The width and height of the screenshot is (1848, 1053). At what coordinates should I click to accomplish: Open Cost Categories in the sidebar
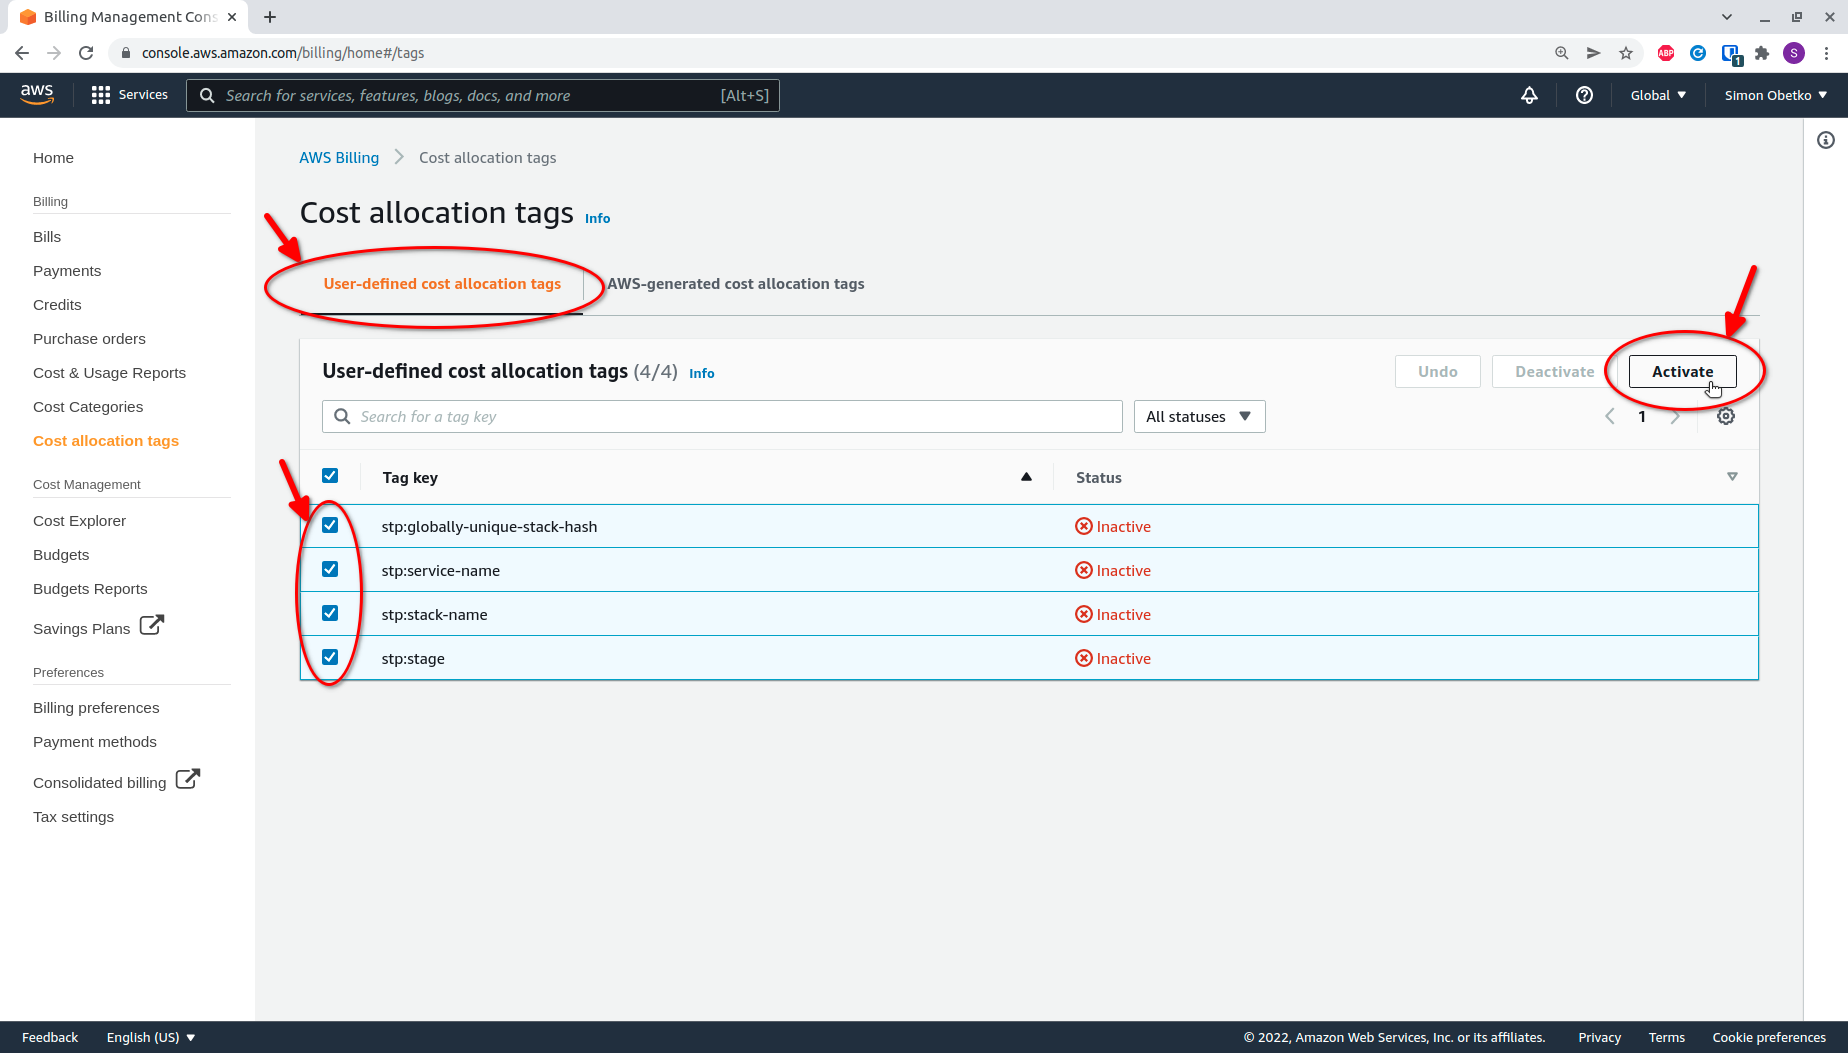click(x=88, y=407)
